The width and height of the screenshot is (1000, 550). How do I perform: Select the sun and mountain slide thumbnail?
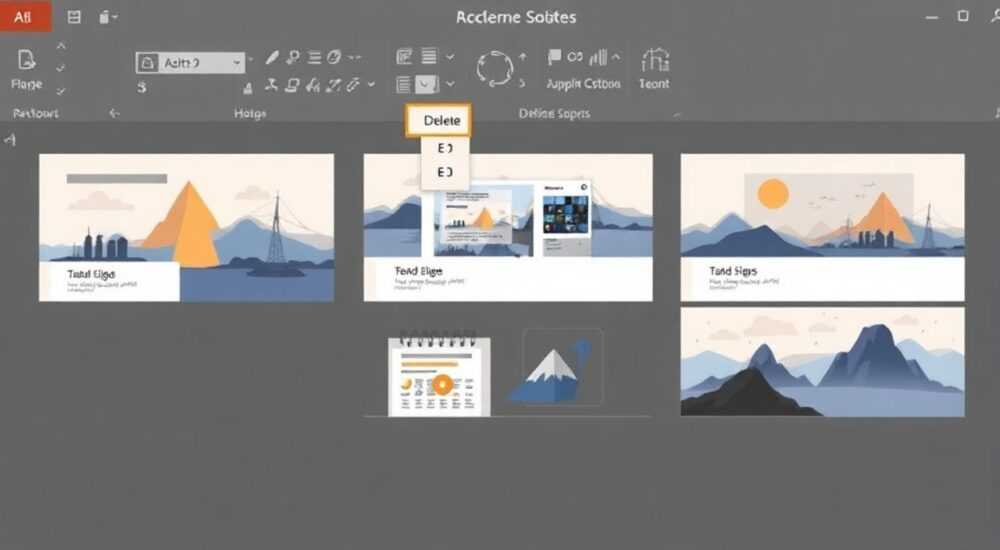[823, 227]
